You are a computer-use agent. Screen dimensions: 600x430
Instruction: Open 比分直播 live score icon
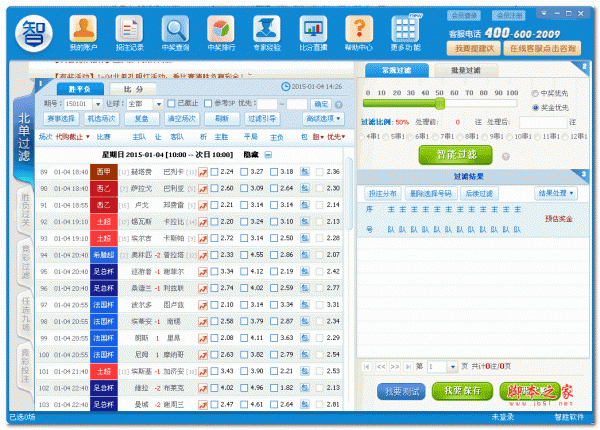point(313,33)
